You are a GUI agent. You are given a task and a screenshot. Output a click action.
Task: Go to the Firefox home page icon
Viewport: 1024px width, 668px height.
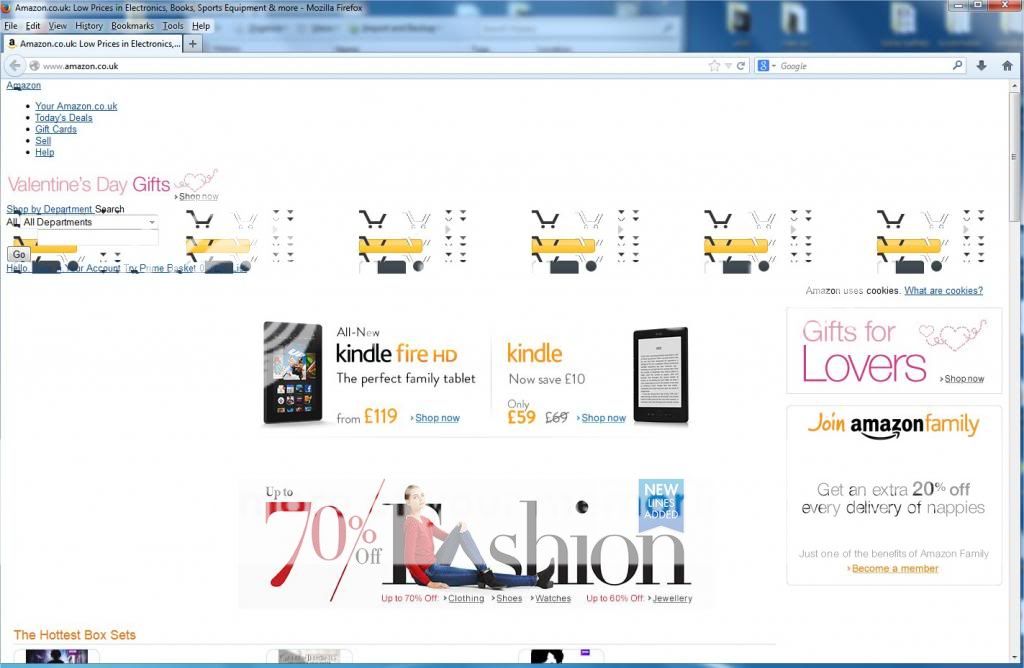point(1007,65)
